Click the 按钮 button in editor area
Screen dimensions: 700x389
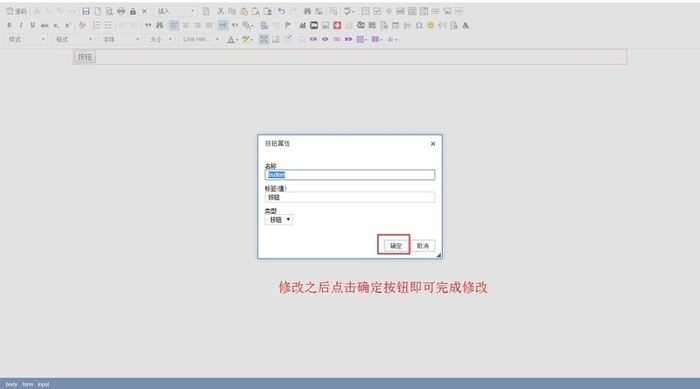coord(85,57)
